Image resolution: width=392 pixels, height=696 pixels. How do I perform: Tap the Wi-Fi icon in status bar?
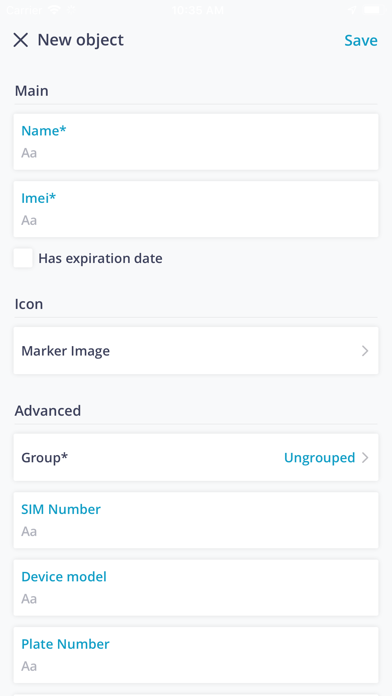tap(55, 10)
